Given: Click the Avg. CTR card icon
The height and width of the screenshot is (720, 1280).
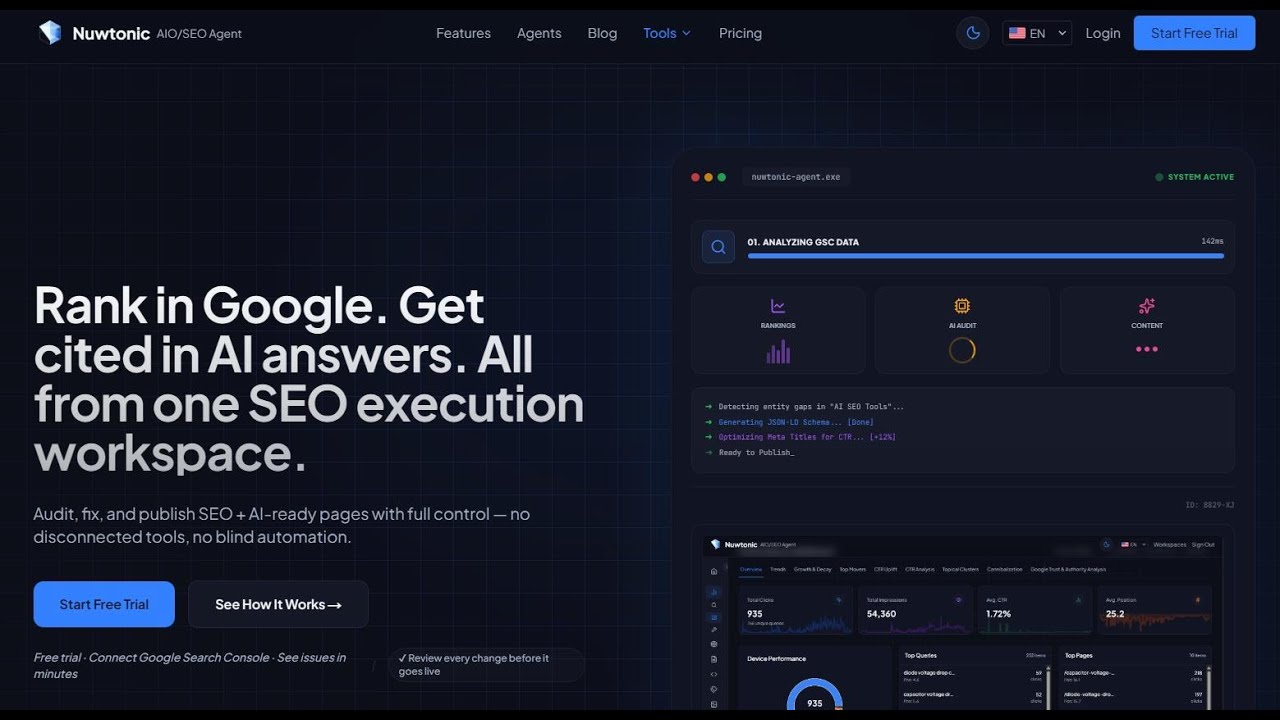Looking at the screenshot, I should click(1078, 600).
